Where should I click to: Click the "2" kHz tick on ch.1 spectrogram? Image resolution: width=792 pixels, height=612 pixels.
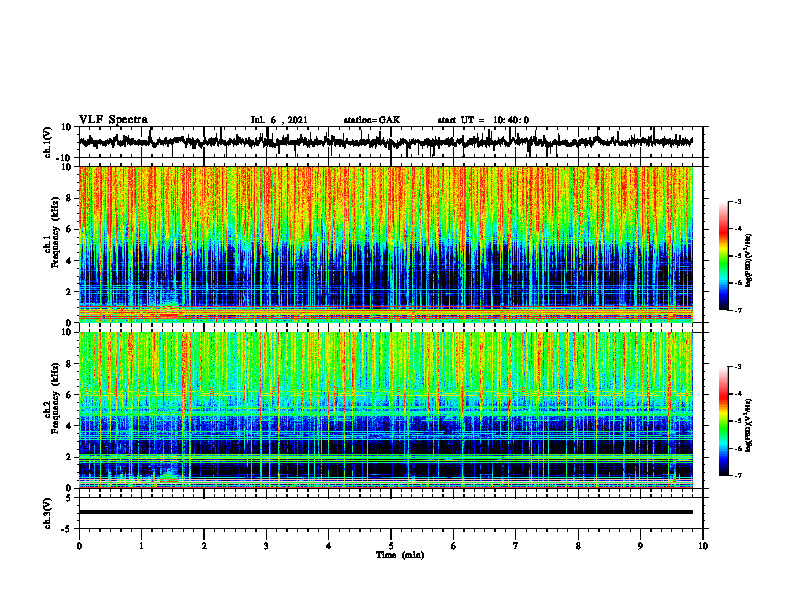[70, 292]
